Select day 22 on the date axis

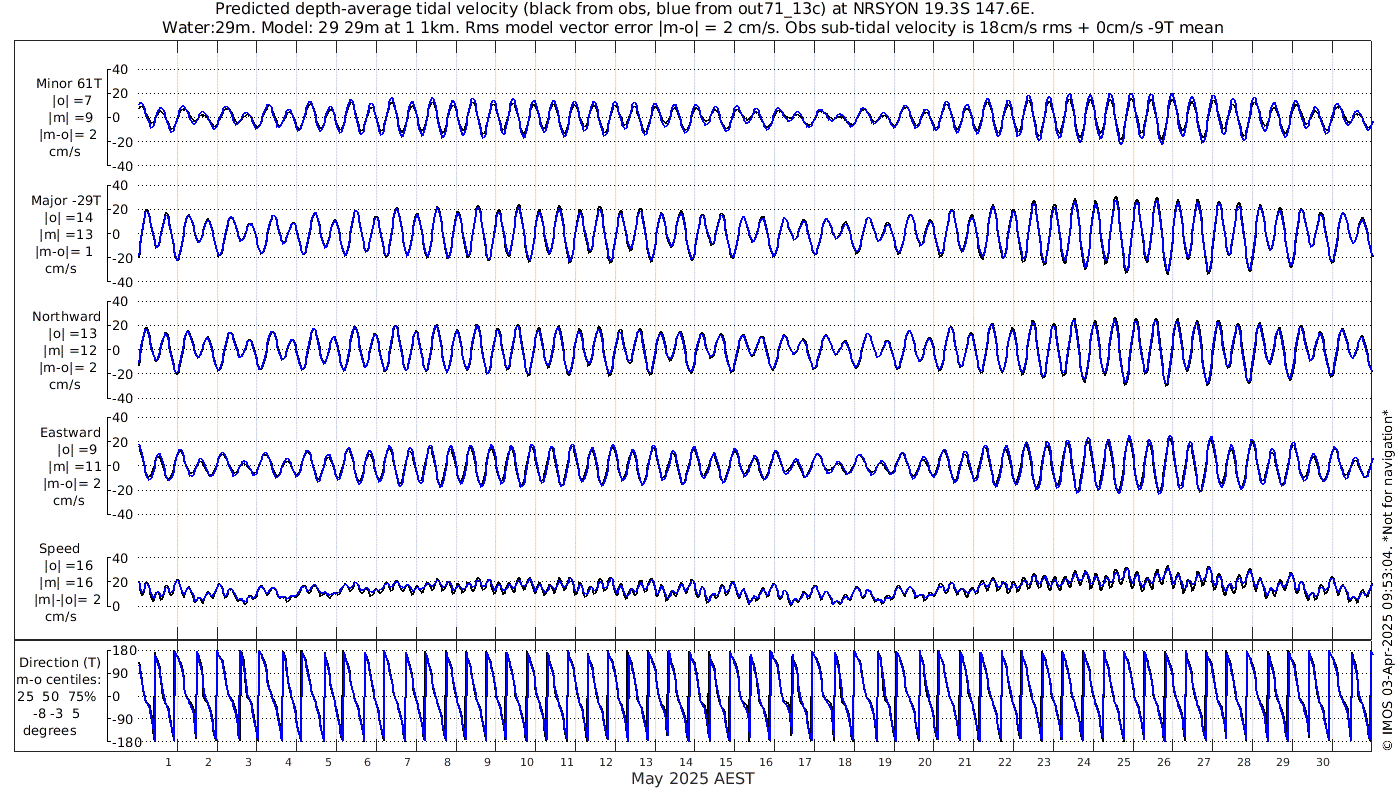pyautogui.click(x=1004, y=762)
